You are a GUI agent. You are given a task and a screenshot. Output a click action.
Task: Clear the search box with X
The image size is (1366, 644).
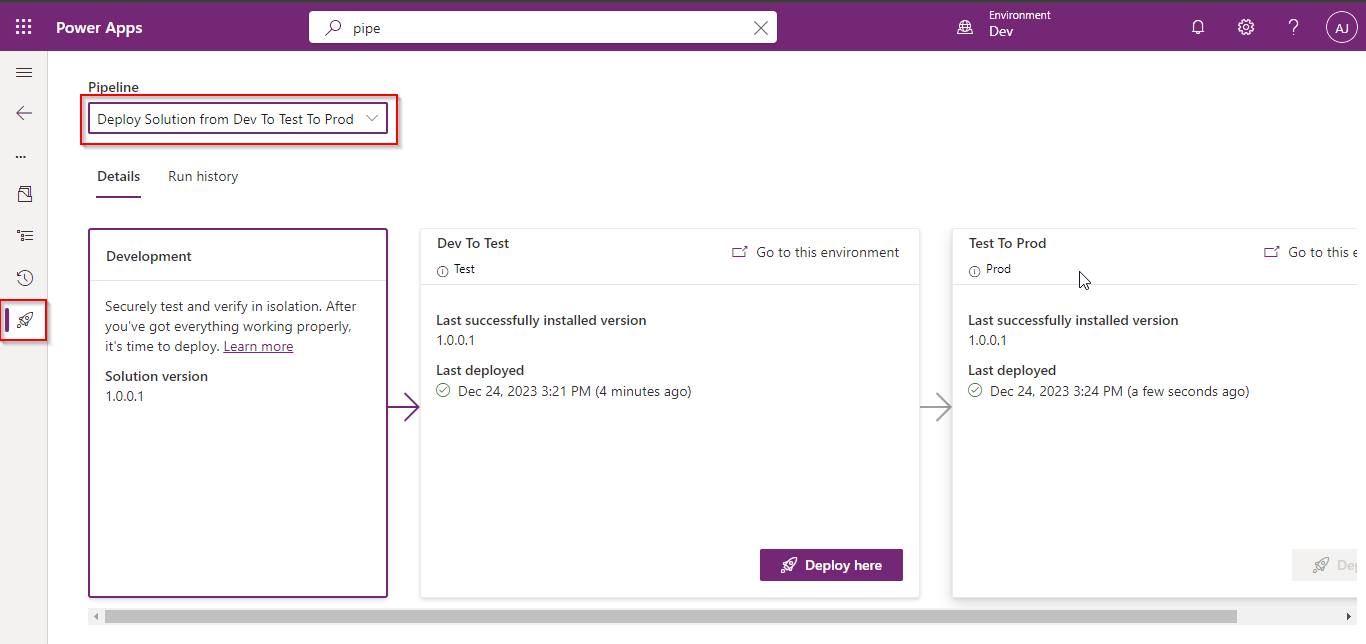pos(761,28)
